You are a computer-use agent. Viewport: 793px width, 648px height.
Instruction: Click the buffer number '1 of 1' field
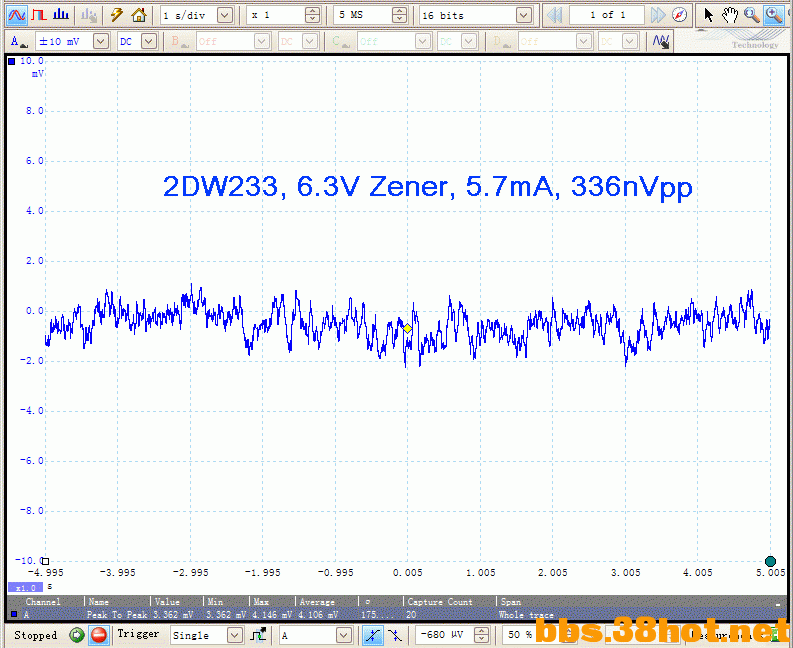pyautogui.click(x=607, y=16)
